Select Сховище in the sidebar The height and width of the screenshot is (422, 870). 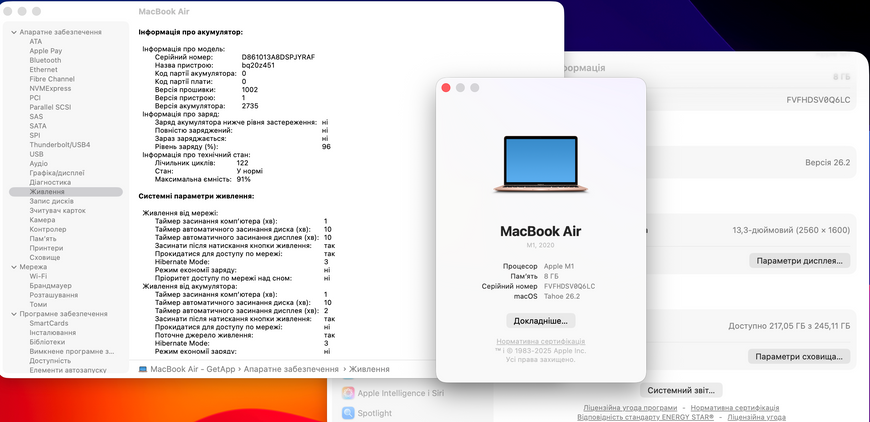point(44,258)
